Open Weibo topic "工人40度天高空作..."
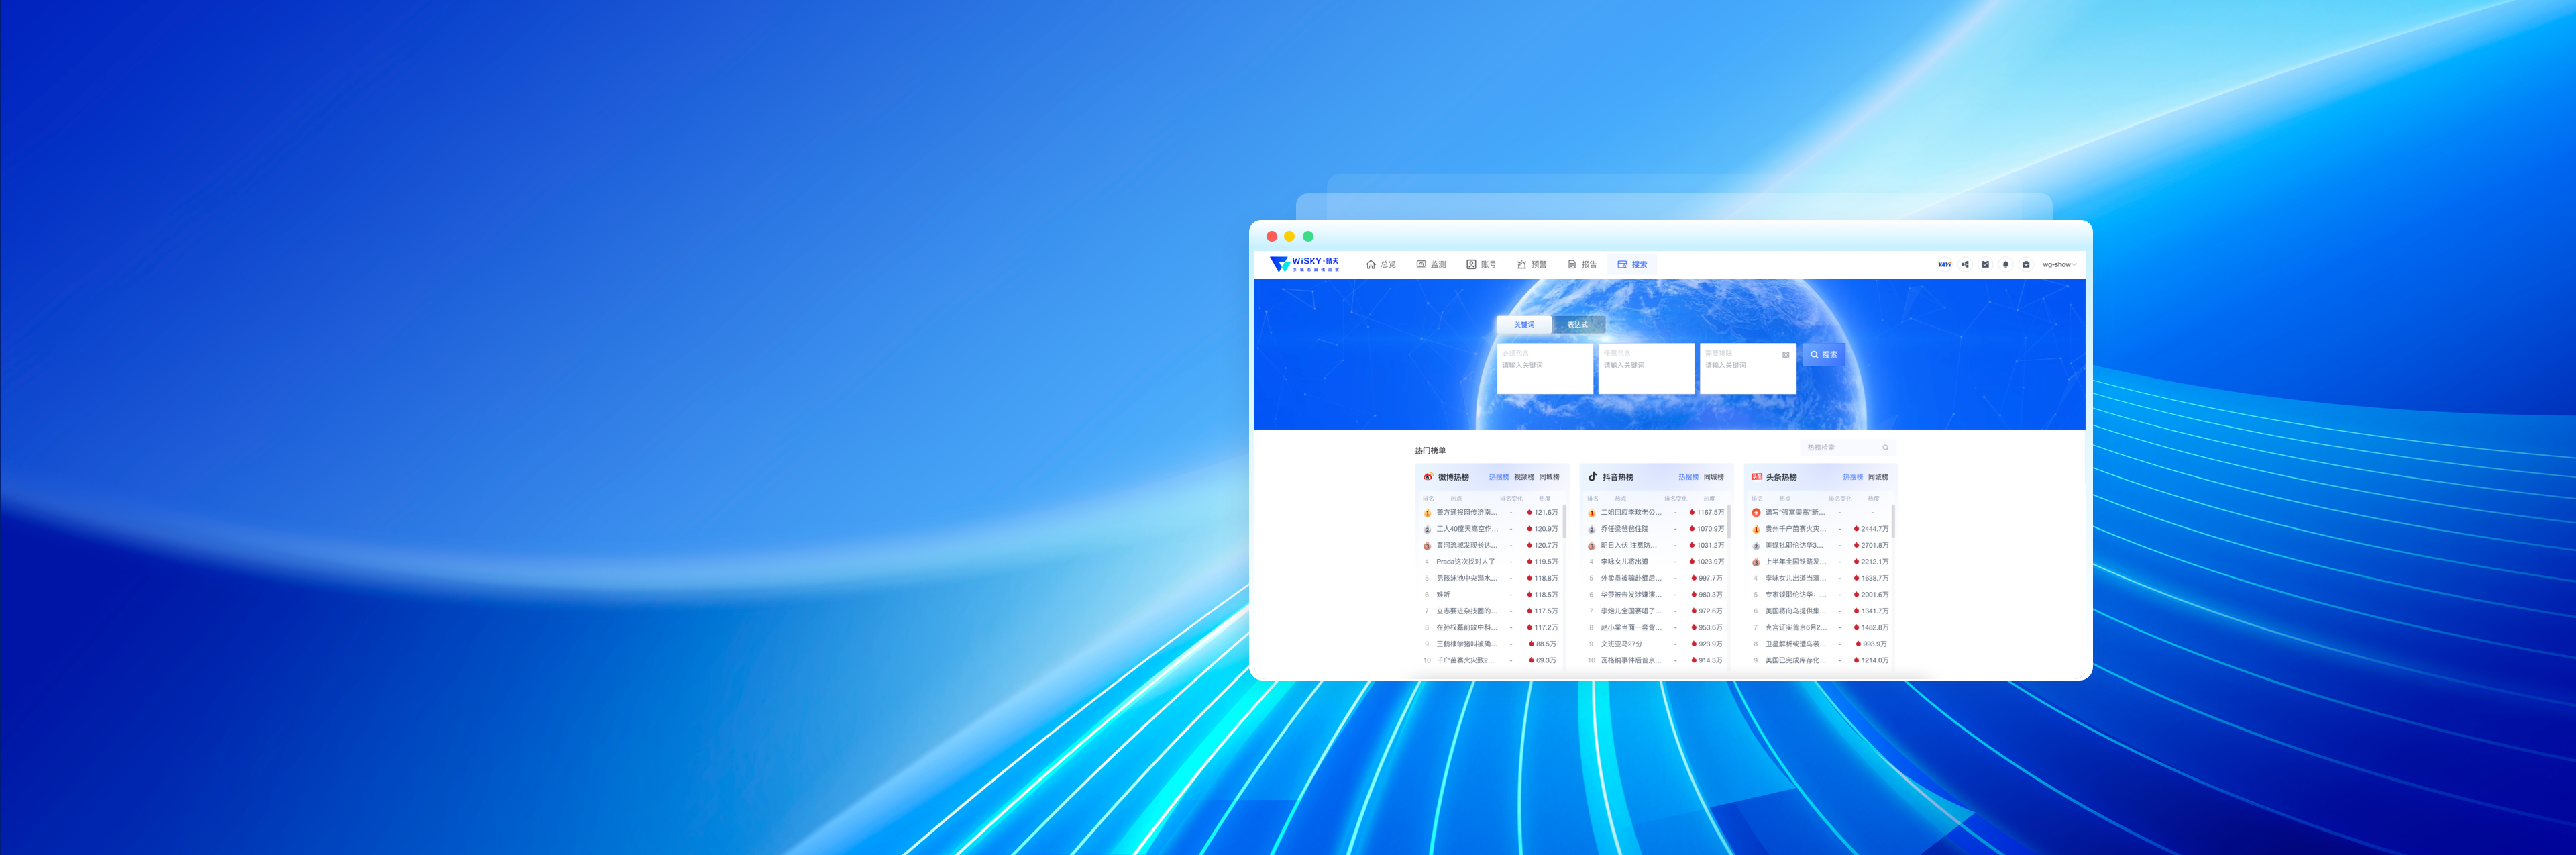The image size is (2576, 855). 1466,529
